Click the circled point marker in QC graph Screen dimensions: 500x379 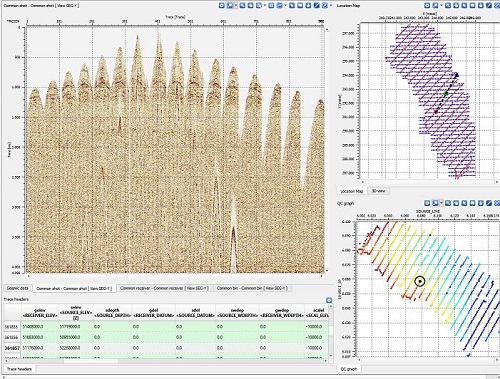tap(420, 282)
